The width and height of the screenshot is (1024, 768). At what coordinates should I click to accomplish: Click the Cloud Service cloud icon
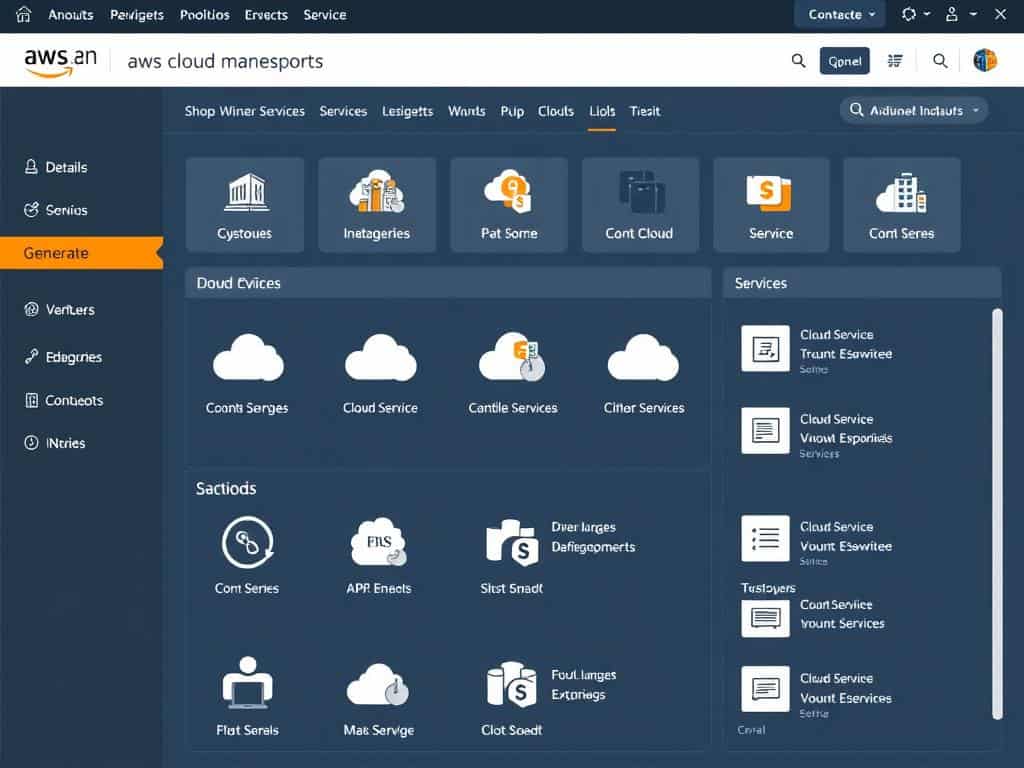[x=381, y=357]
